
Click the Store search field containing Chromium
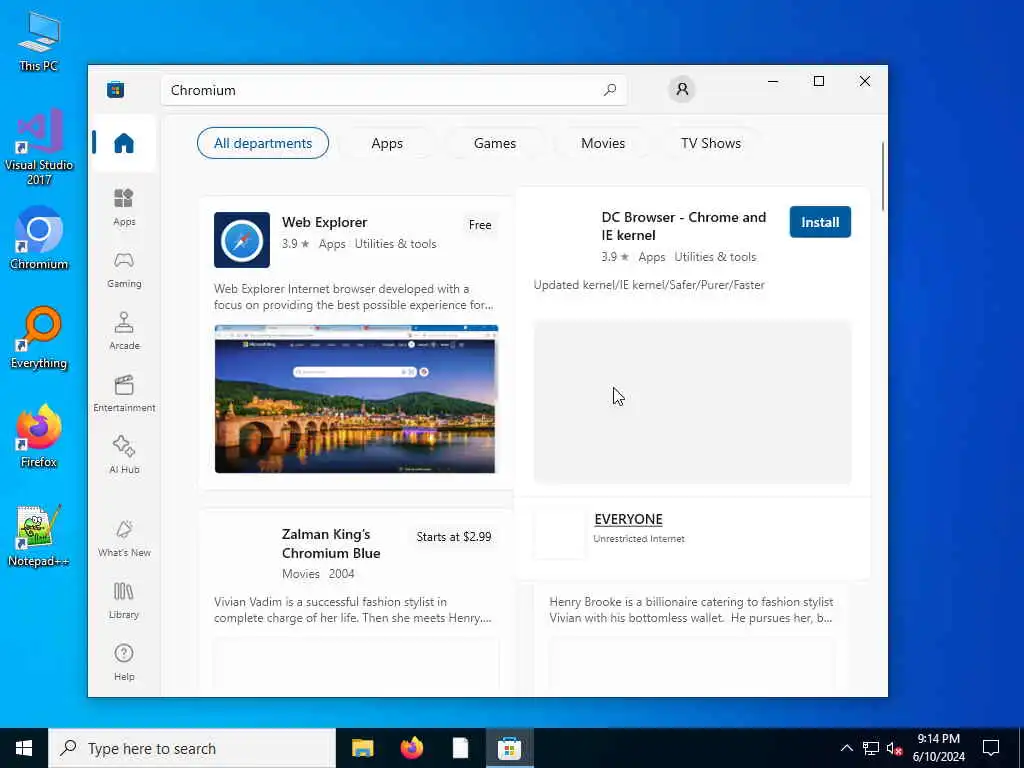pos(394,90)
